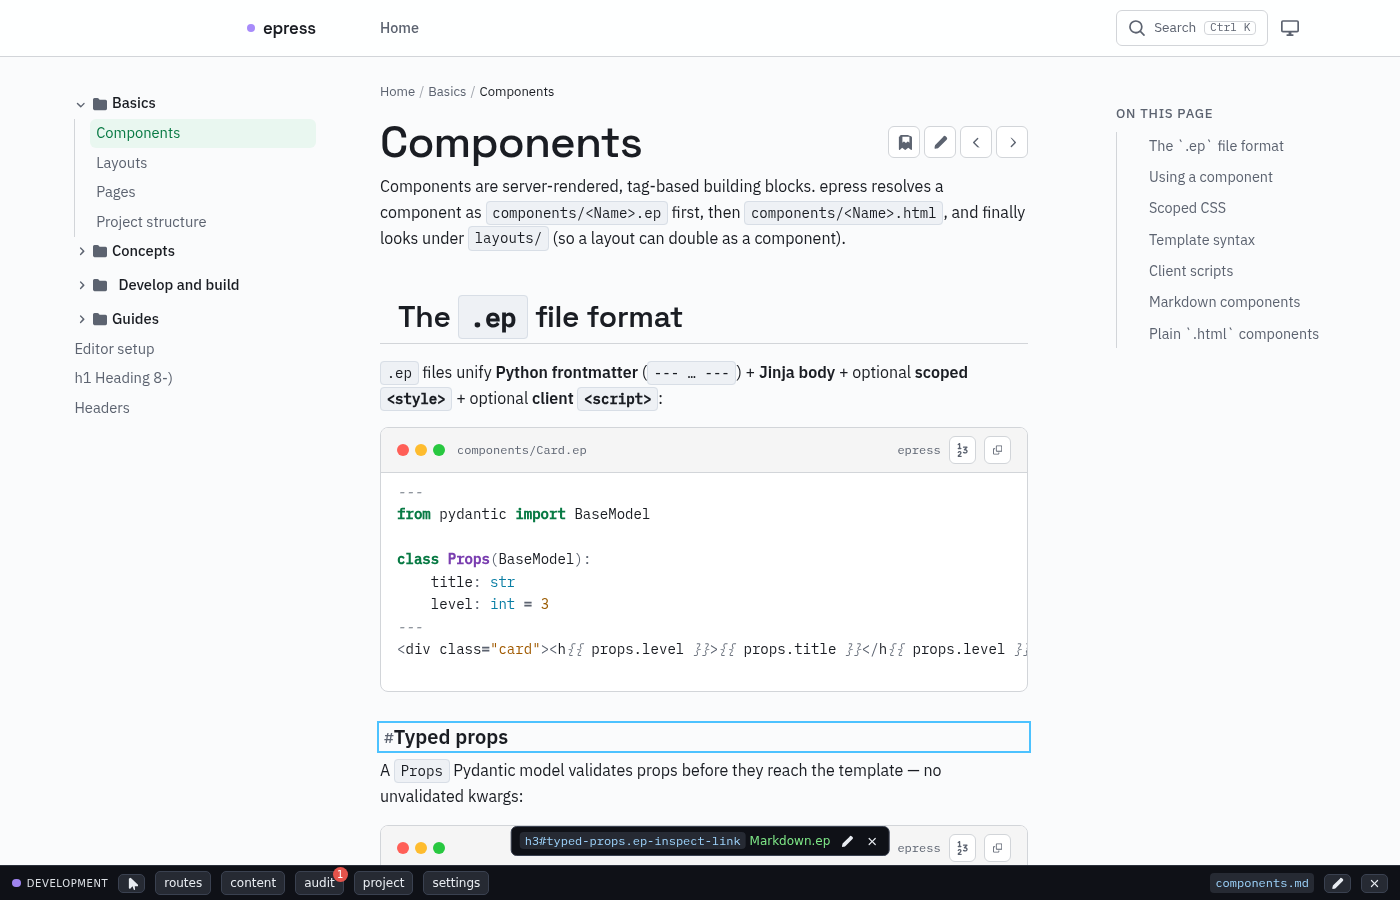
Task: Open Pages sidebar entry
Action: tap(115, 192)
